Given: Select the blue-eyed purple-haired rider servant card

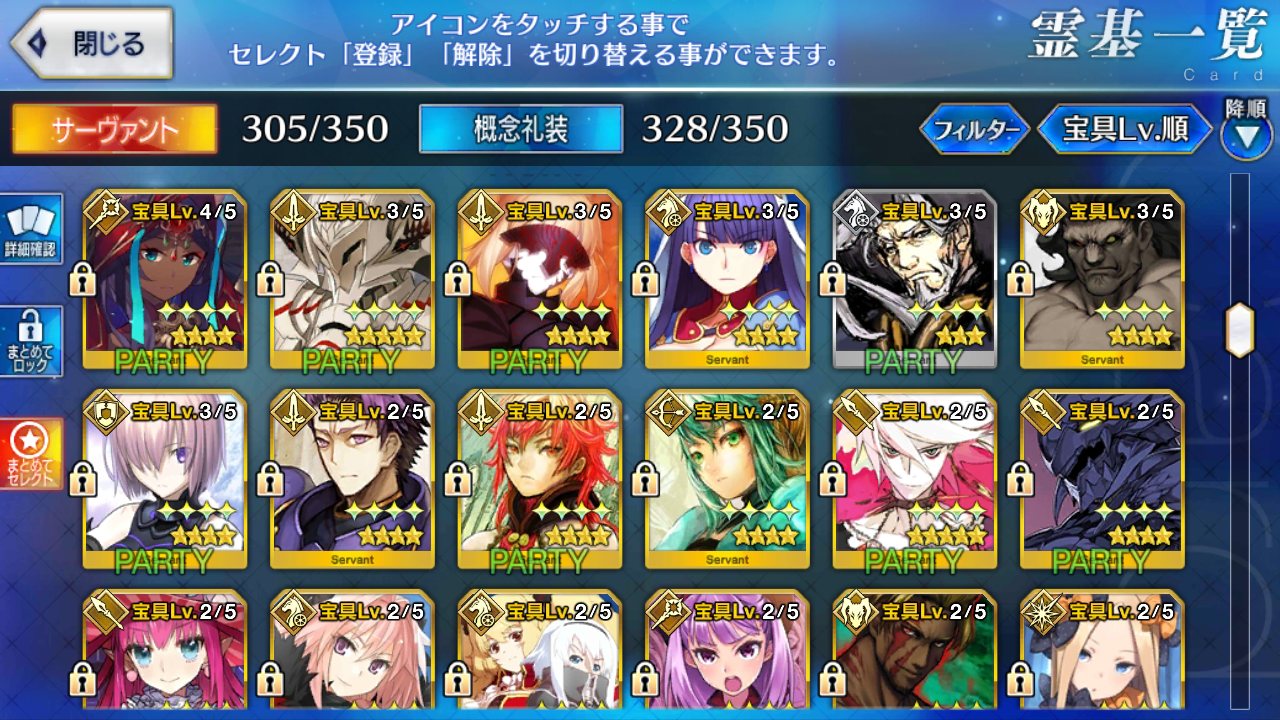Looking at the screenshot, I should [x=727, y=279].
